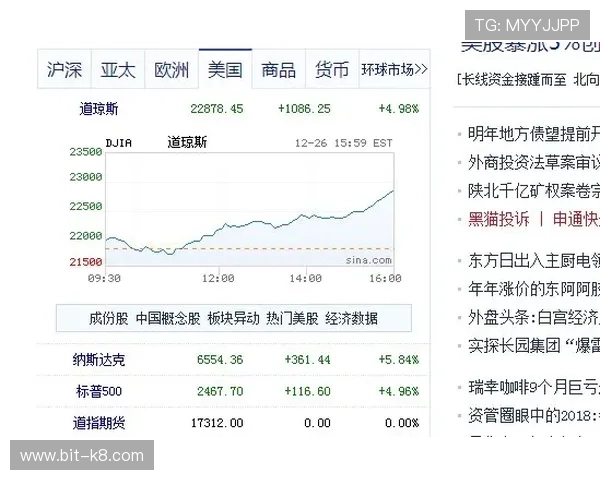Open the 亚太 tab

[x=118, y=70]
